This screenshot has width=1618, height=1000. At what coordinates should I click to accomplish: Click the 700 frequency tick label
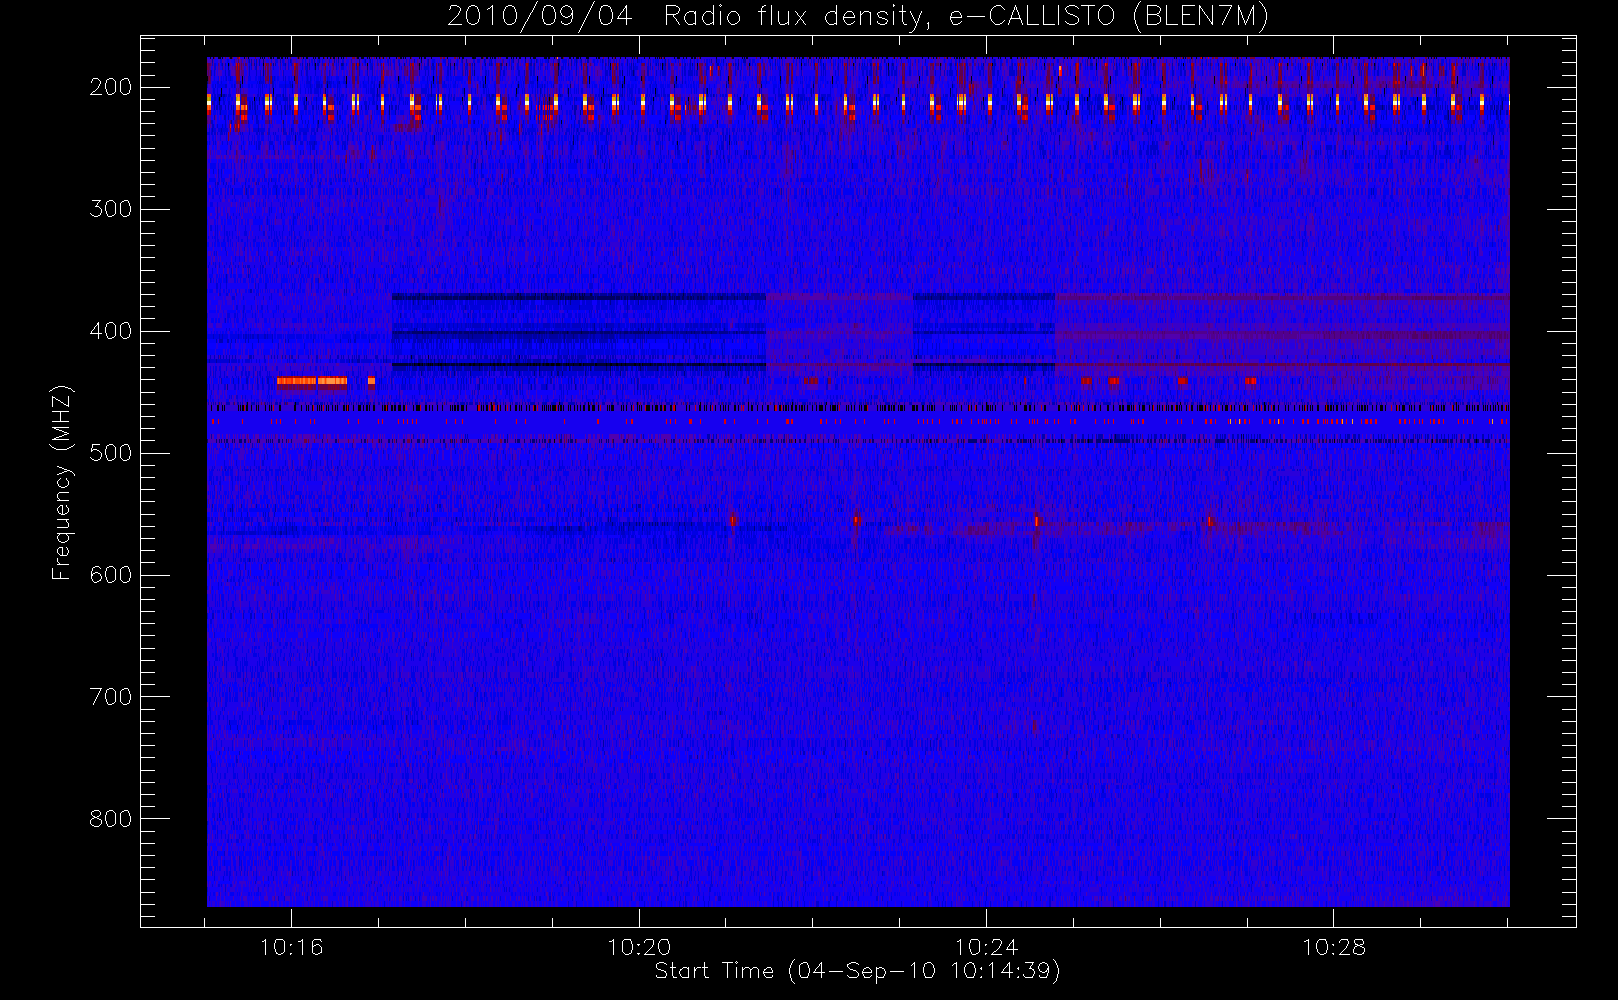point(110,697)
